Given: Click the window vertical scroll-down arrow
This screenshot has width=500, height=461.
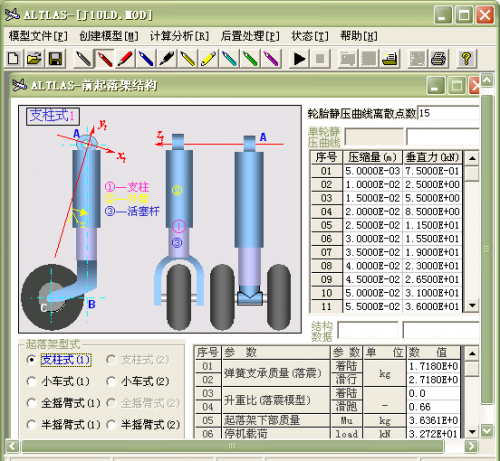Looking at the screenshot, I should (x=487, y=430).
